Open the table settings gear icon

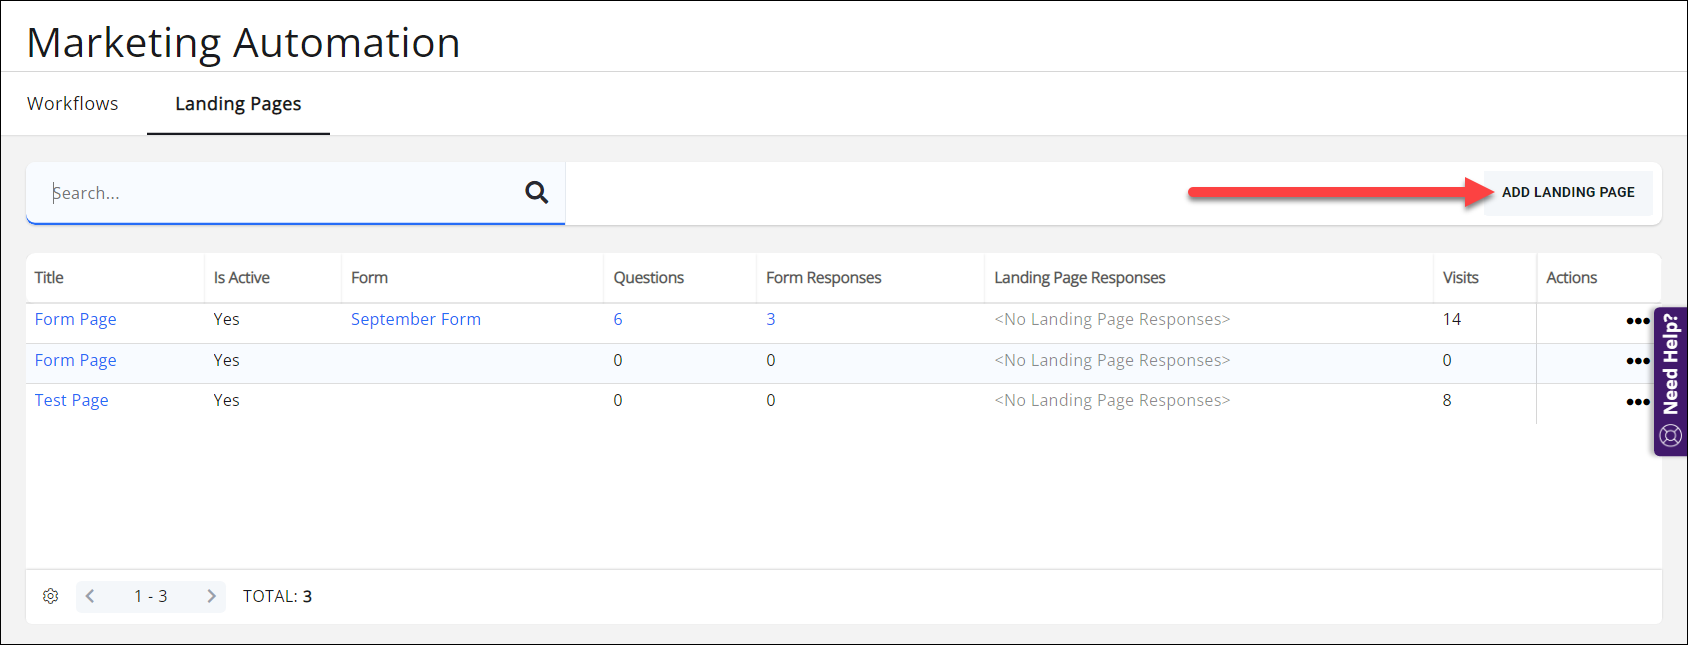[x=50, y=596]
